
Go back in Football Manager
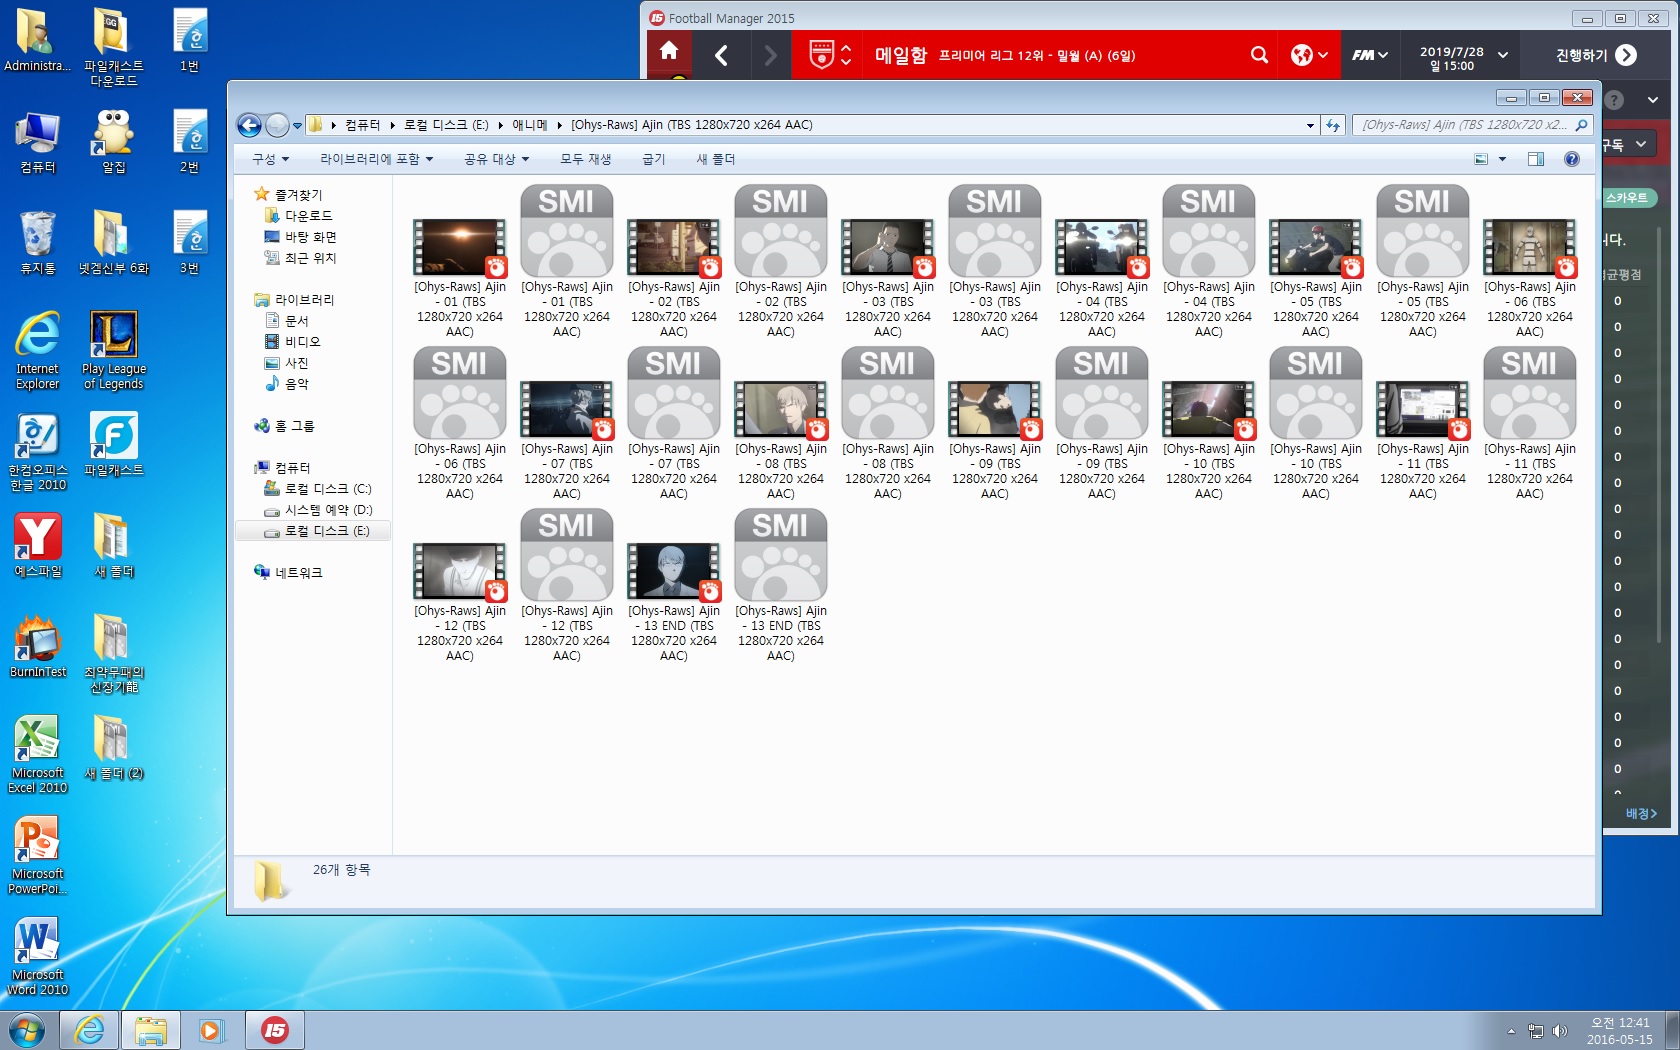(721, 55)
